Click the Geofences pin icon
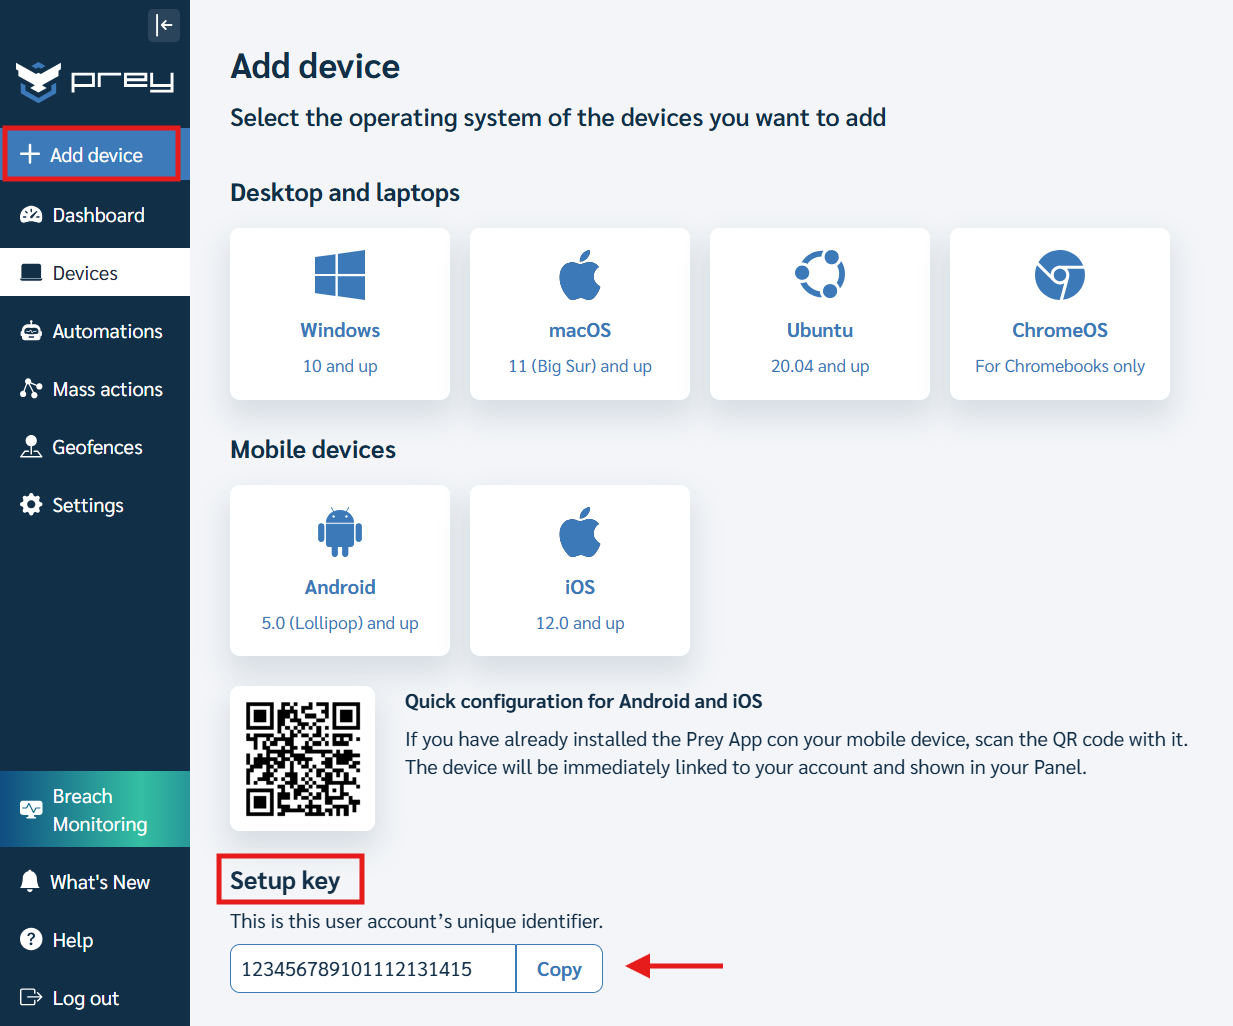The width and height of the screenshot is (1233, 1026). click(31, 447)
